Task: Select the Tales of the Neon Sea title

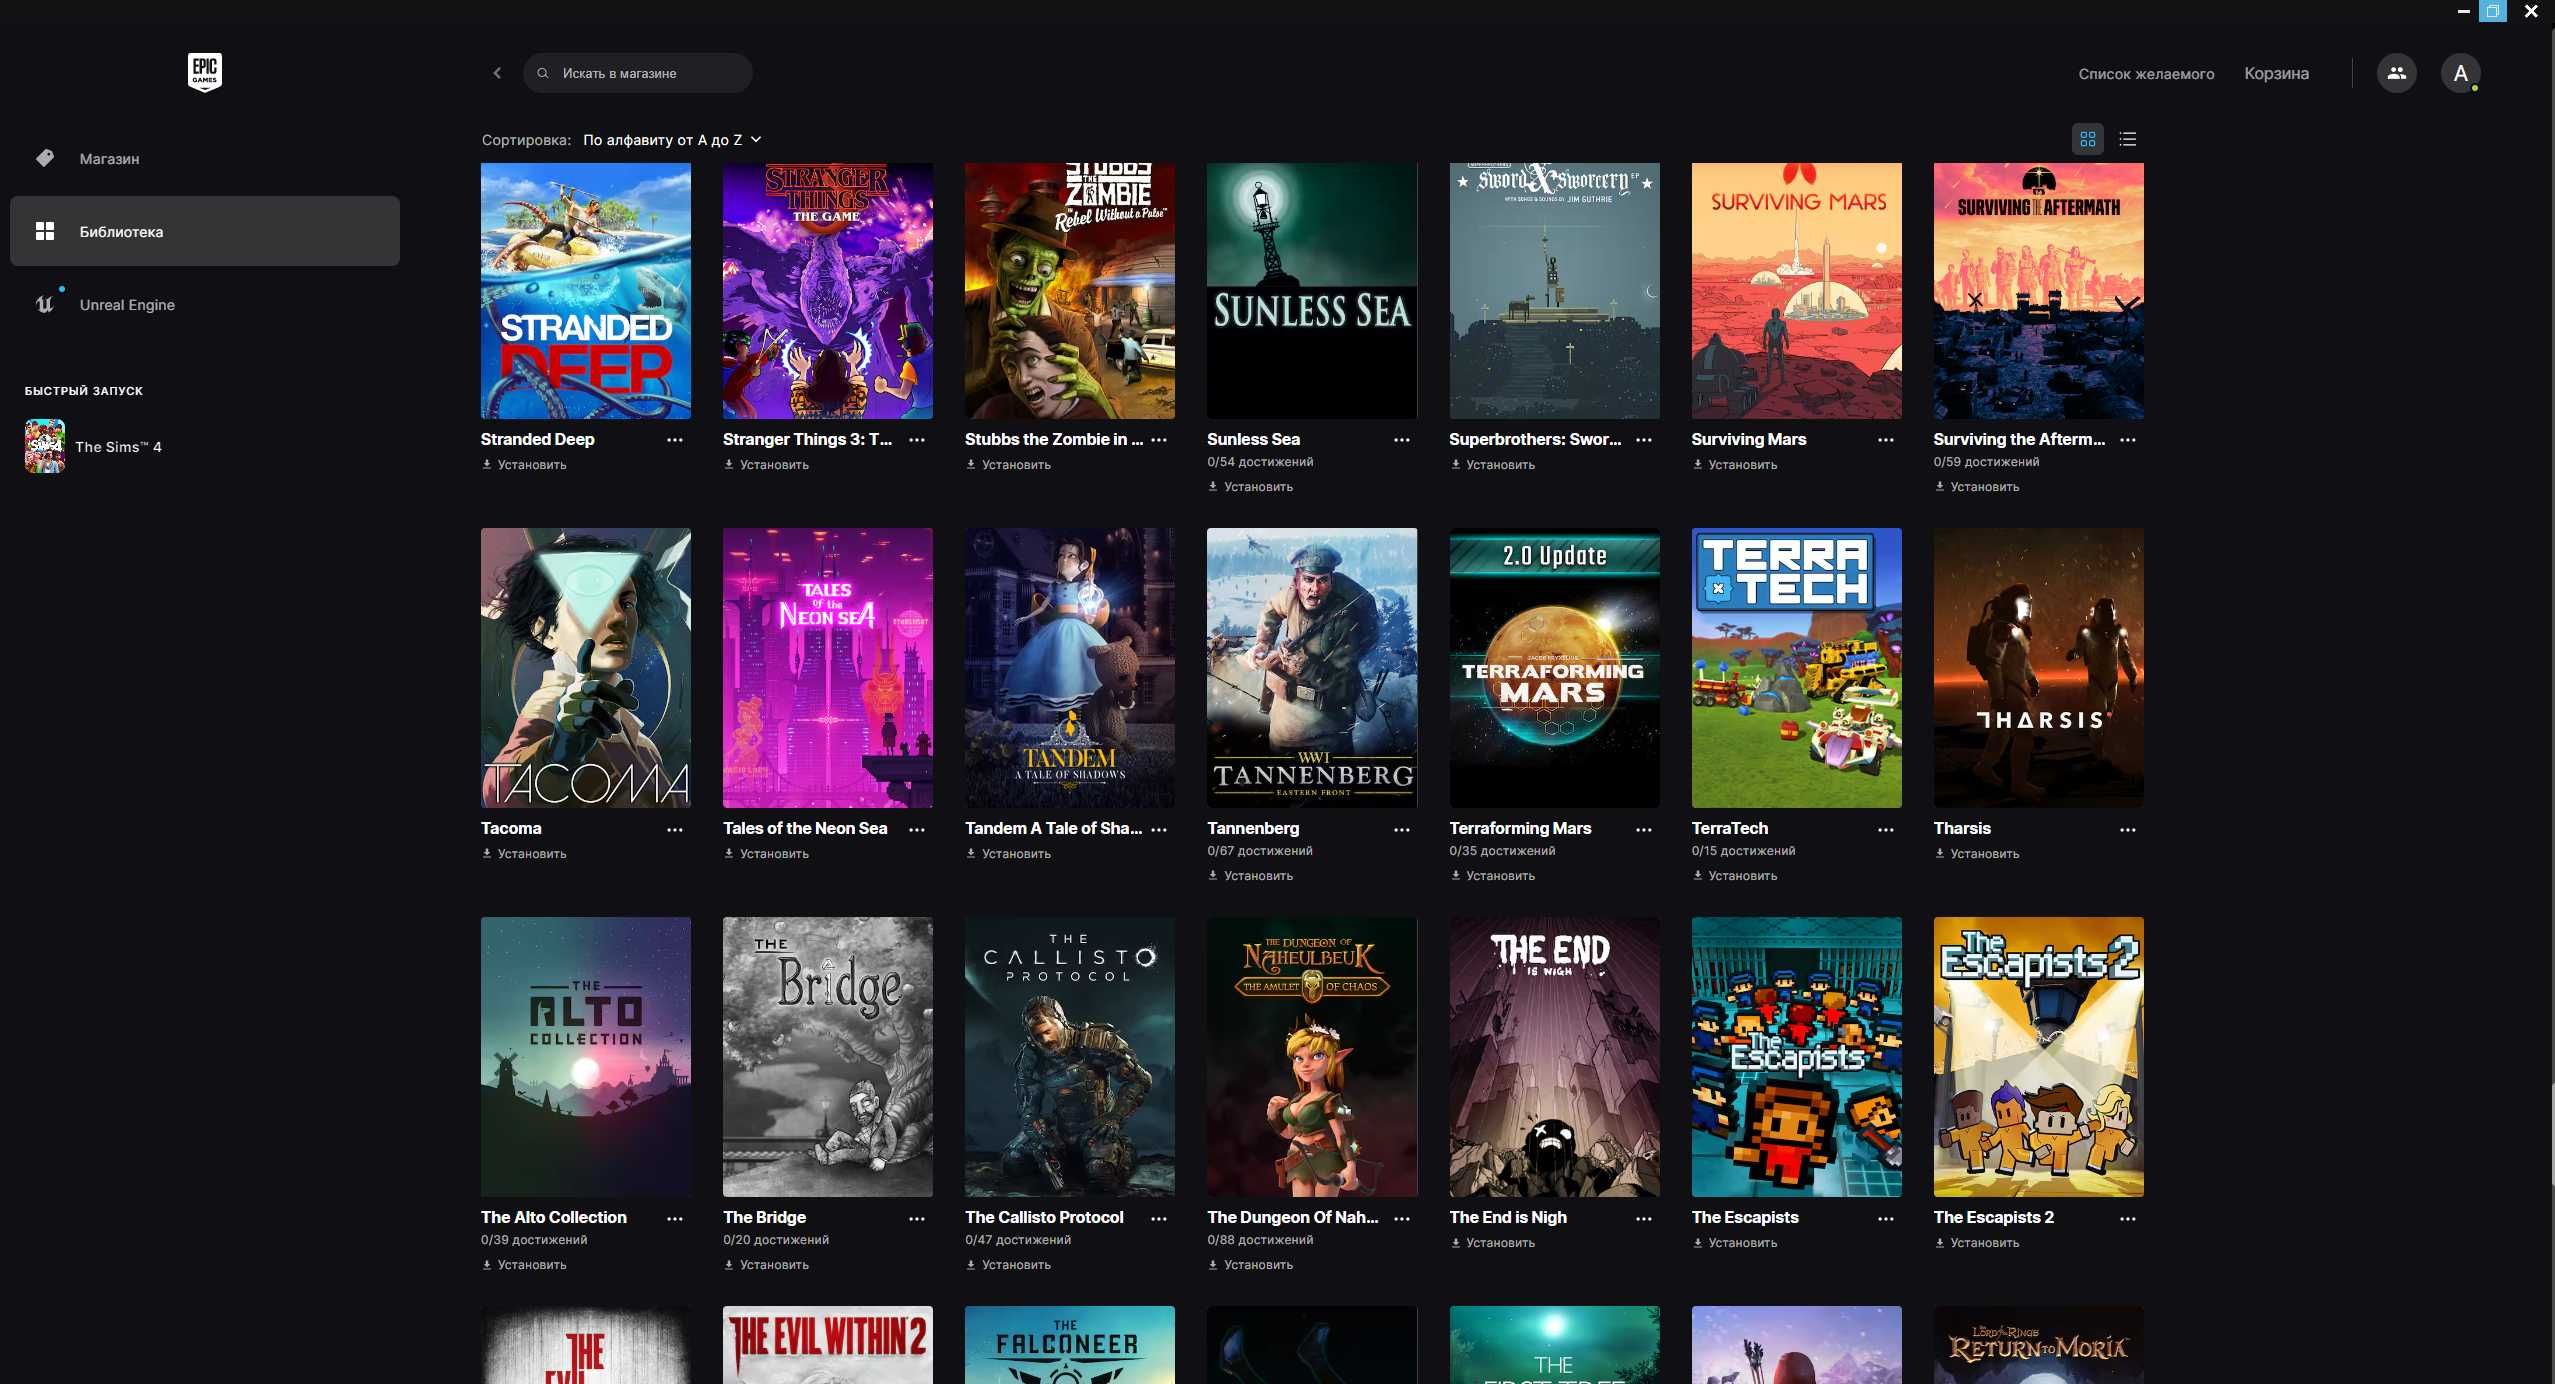Action: 805,829
